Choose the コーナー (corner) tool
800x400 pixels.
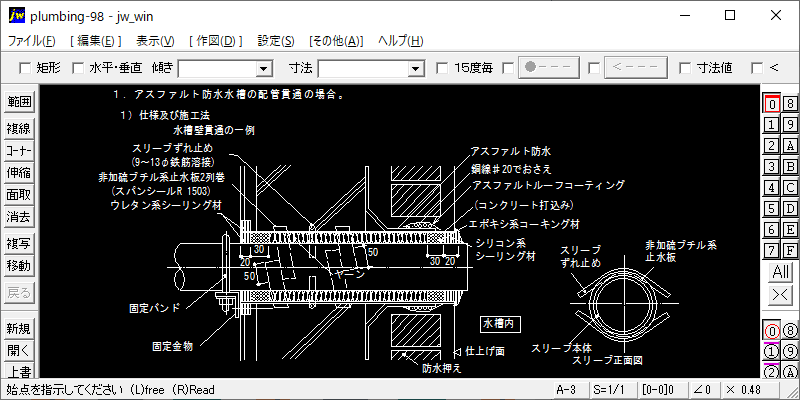[x=19, y=150]
